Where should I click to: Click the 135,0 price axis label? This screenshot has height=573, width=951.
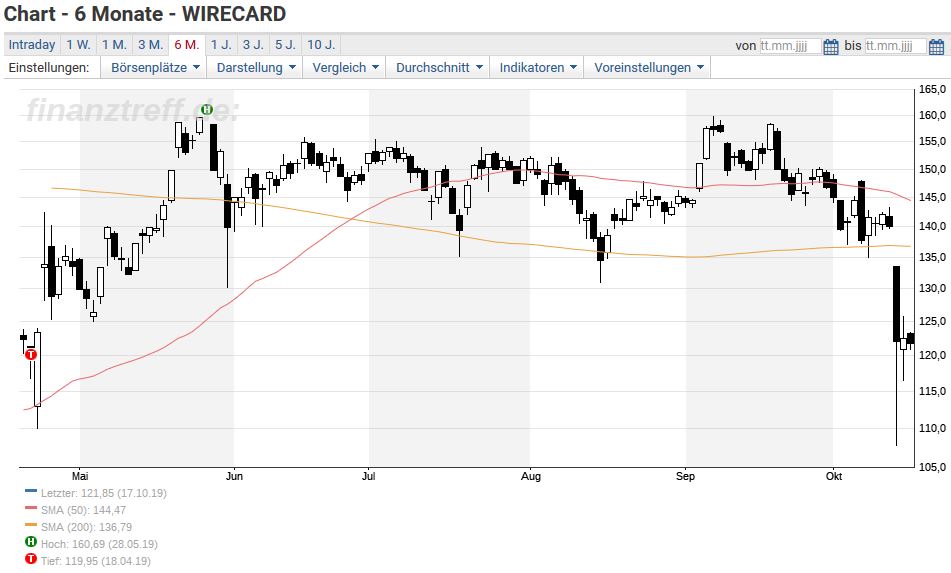coord(932,257)
